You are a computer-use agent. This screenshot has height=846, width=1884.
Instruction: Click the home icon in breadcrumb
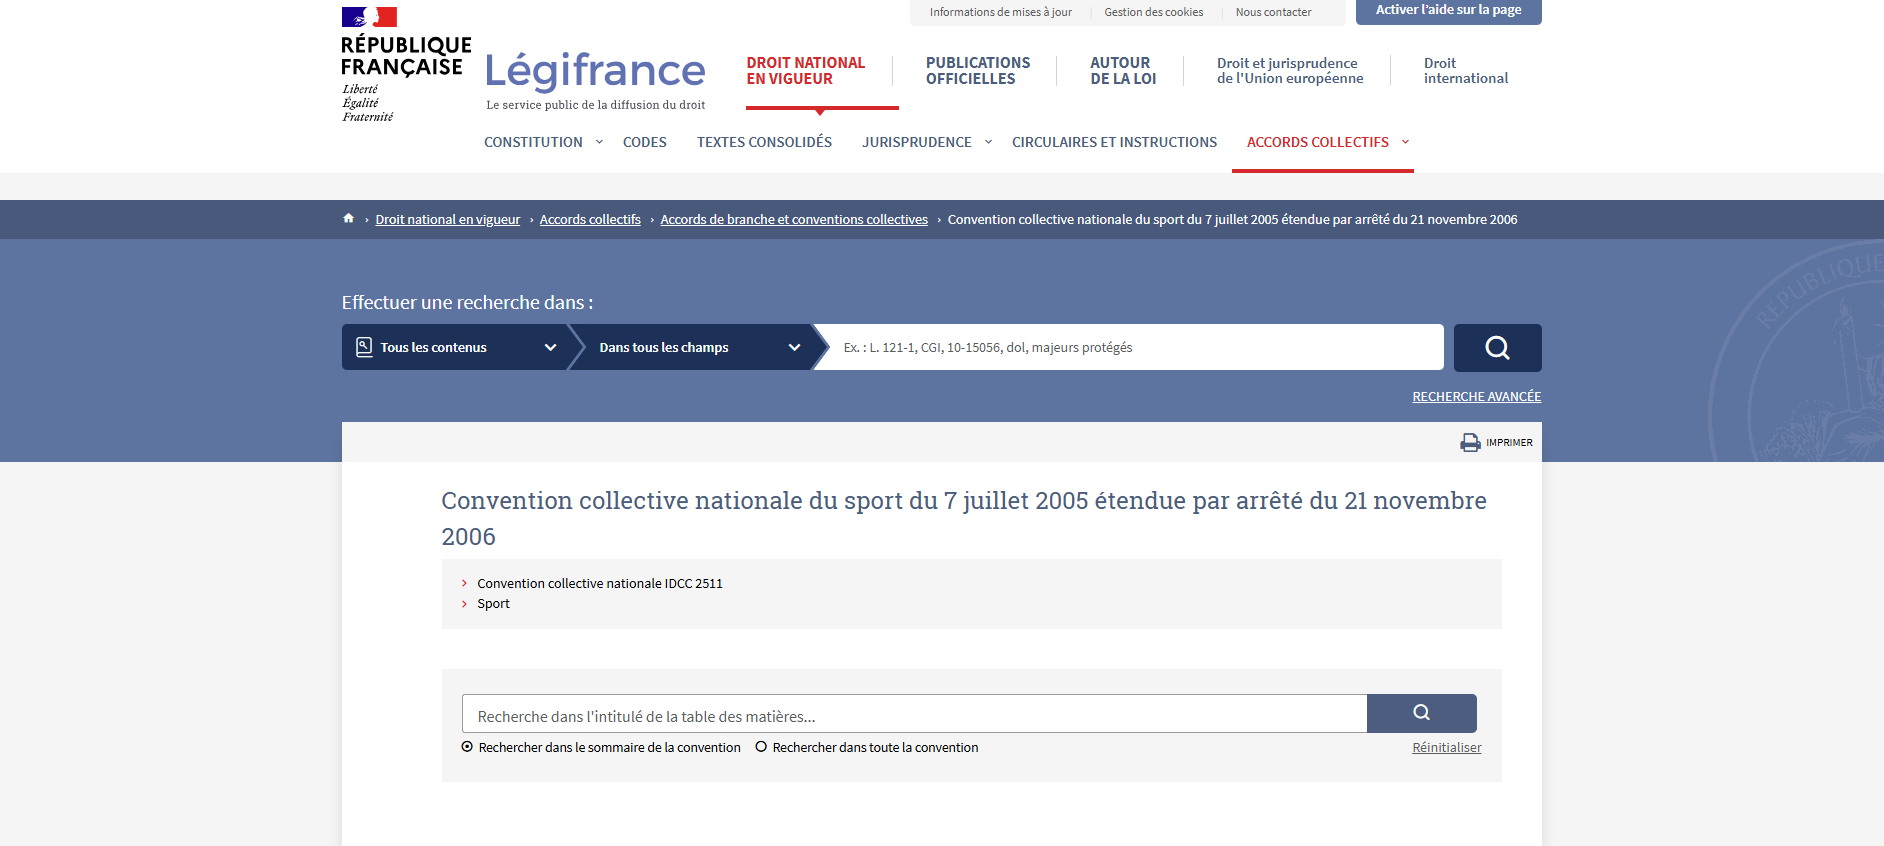click(348, 219)
